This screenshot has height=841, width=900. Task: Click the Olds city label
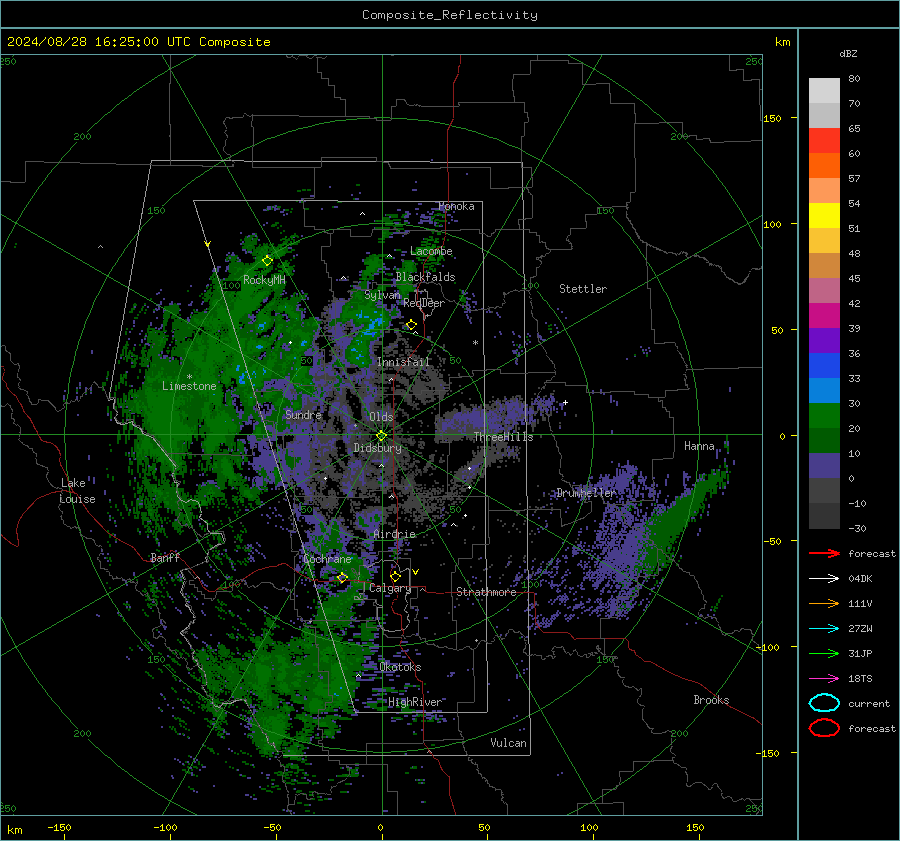click(x=381, y=417)
